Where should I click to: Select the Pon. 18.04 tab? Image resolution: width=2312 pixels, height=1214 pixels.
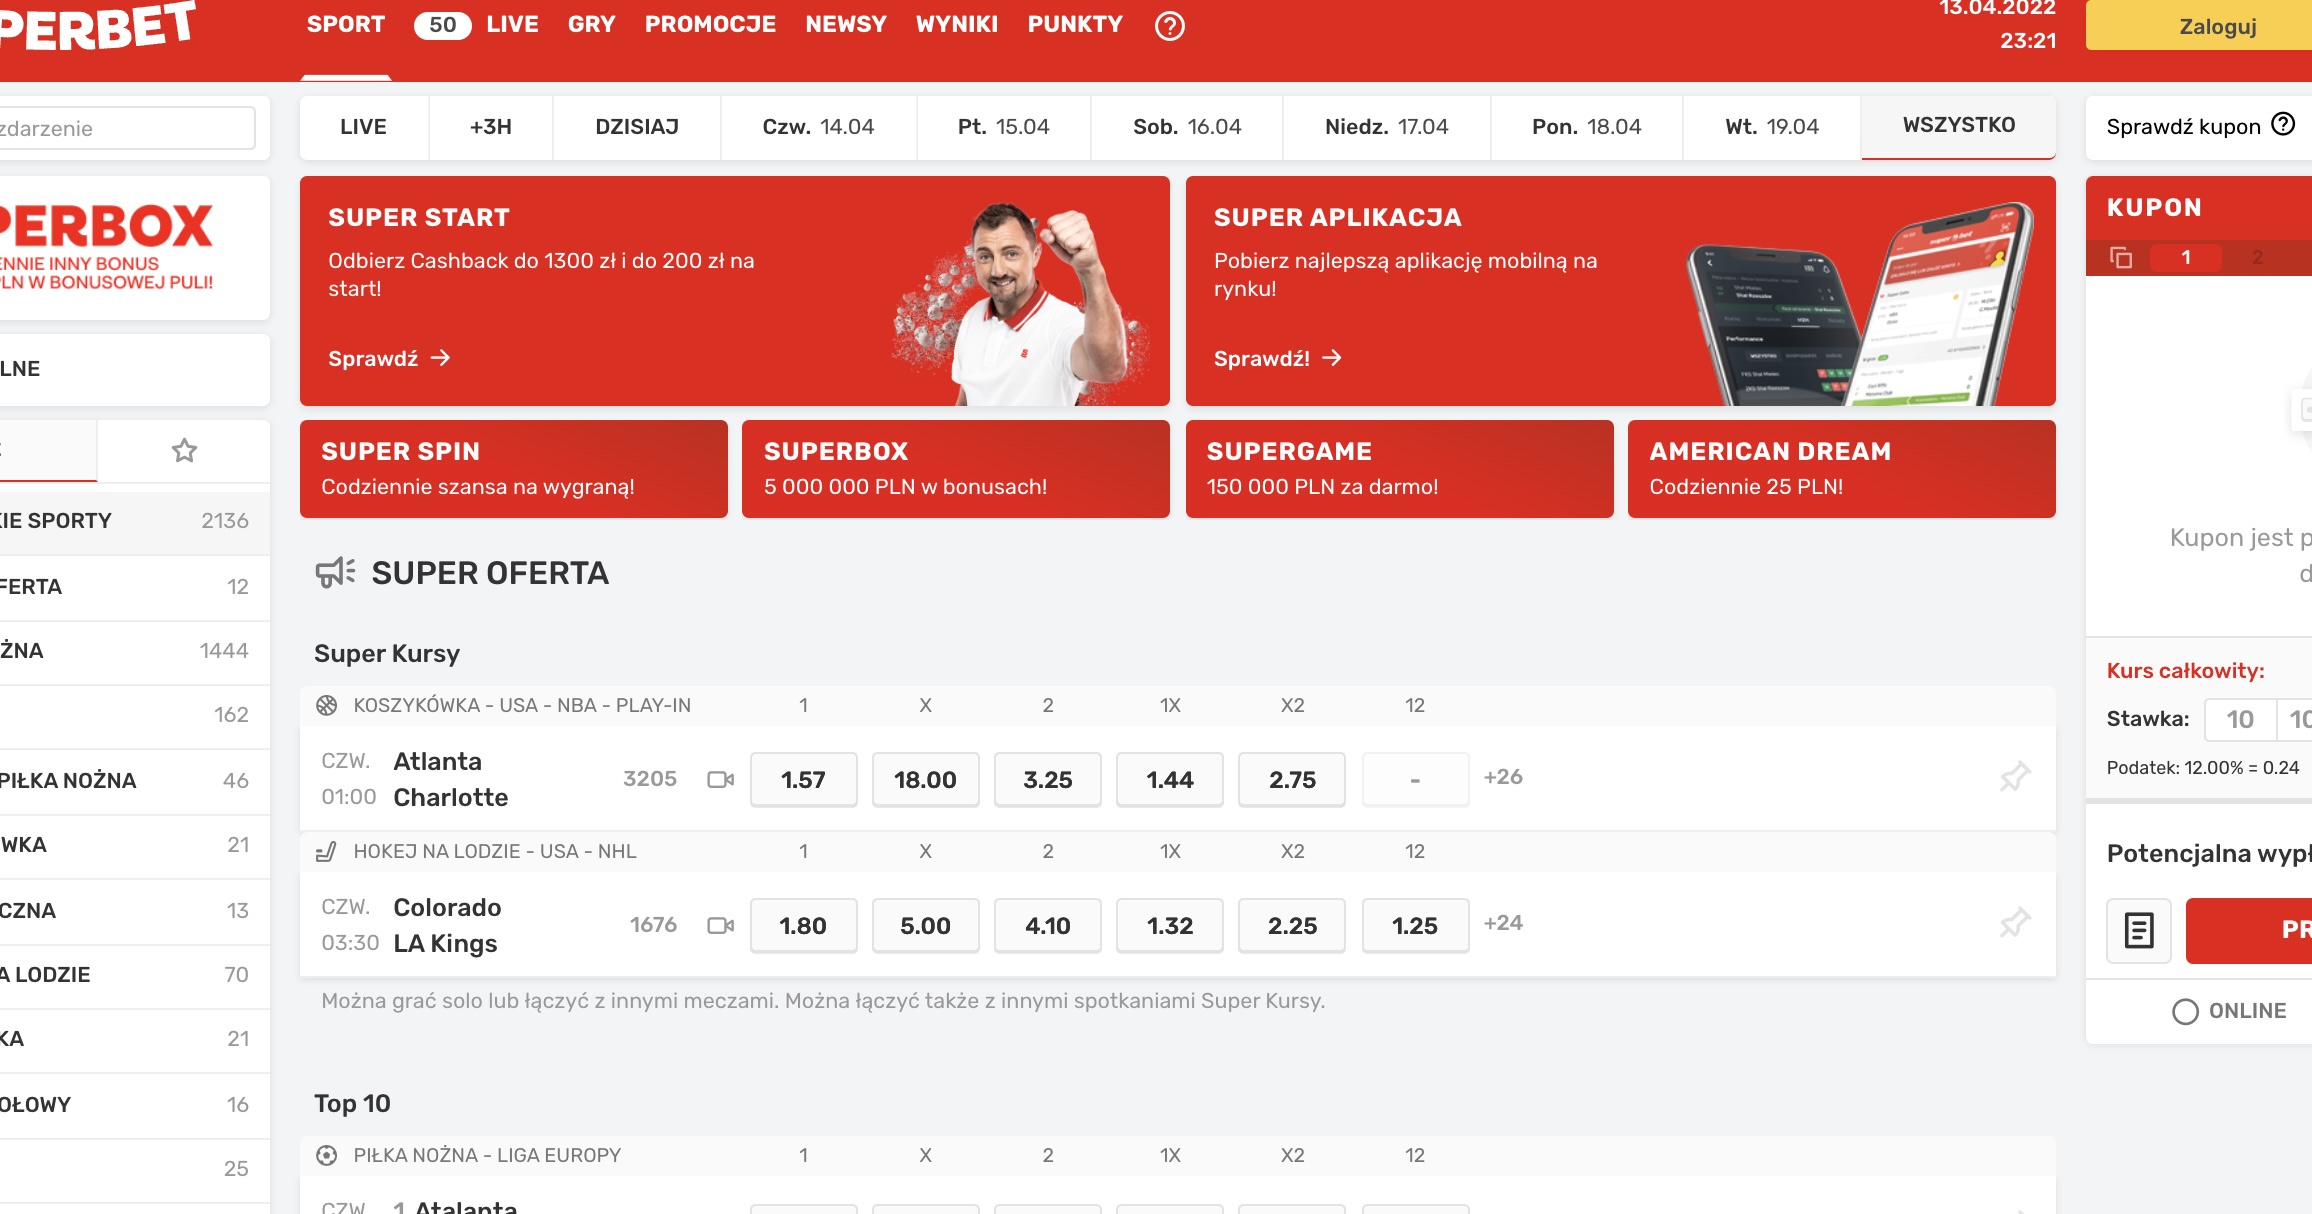[x=1586, y=127]
